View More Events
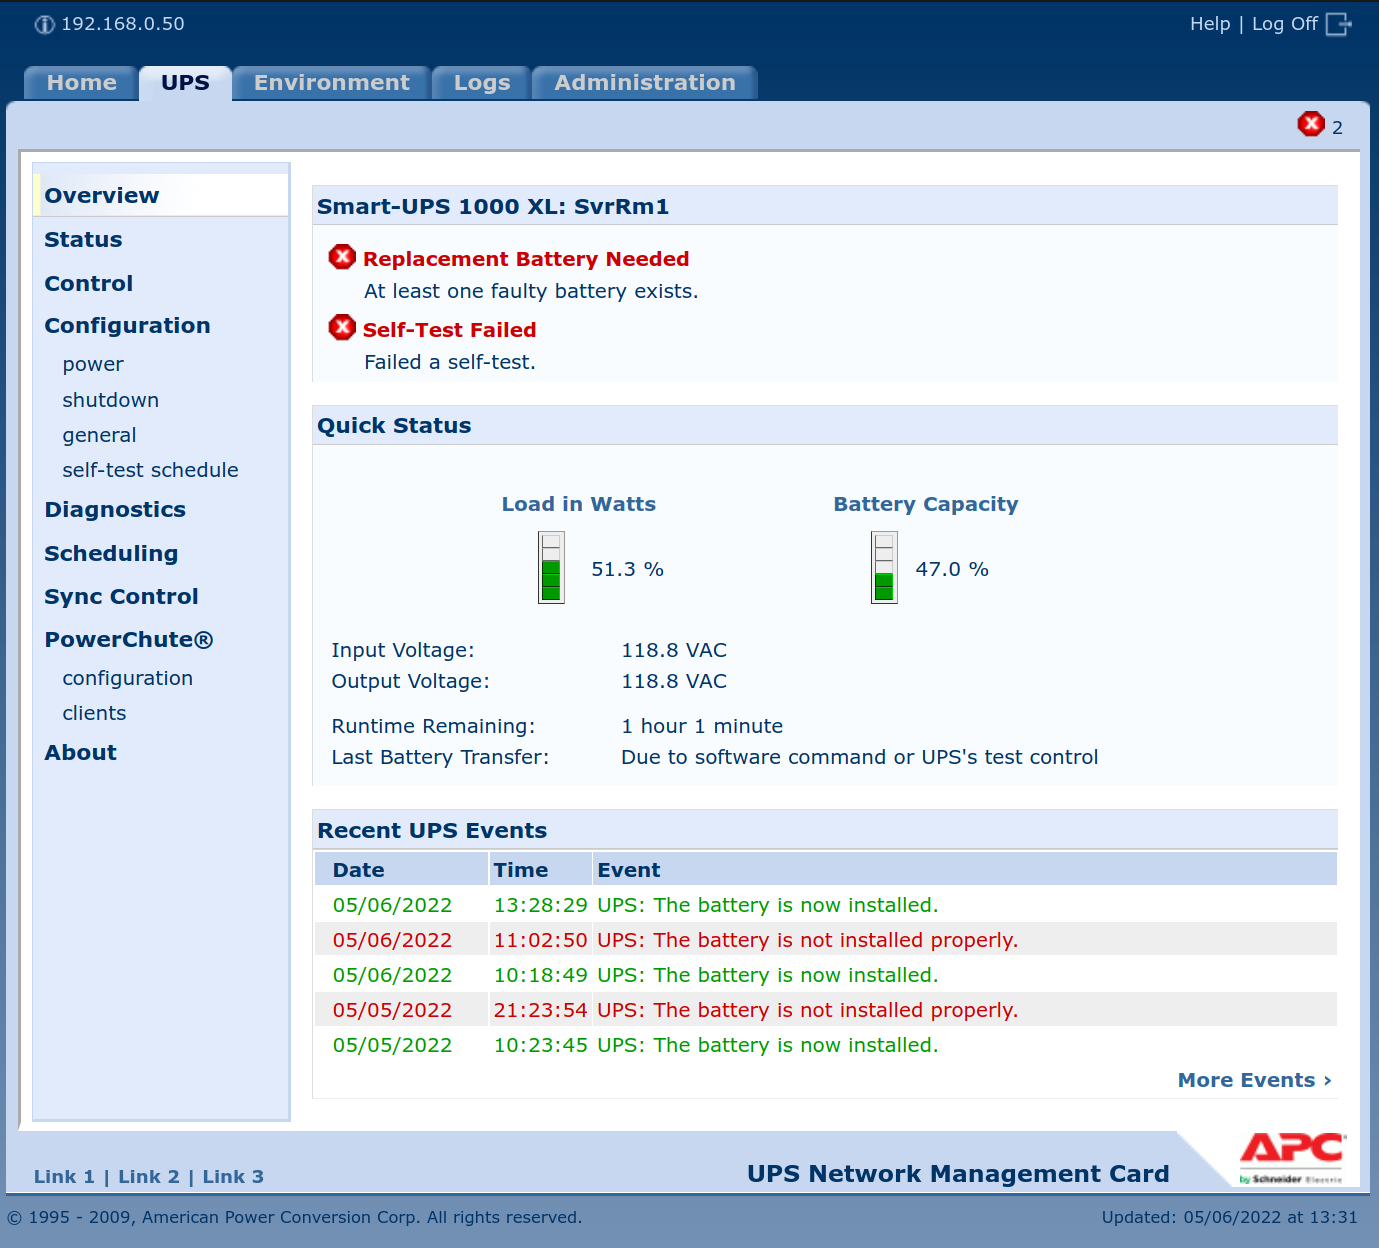 [1253, 1080]
